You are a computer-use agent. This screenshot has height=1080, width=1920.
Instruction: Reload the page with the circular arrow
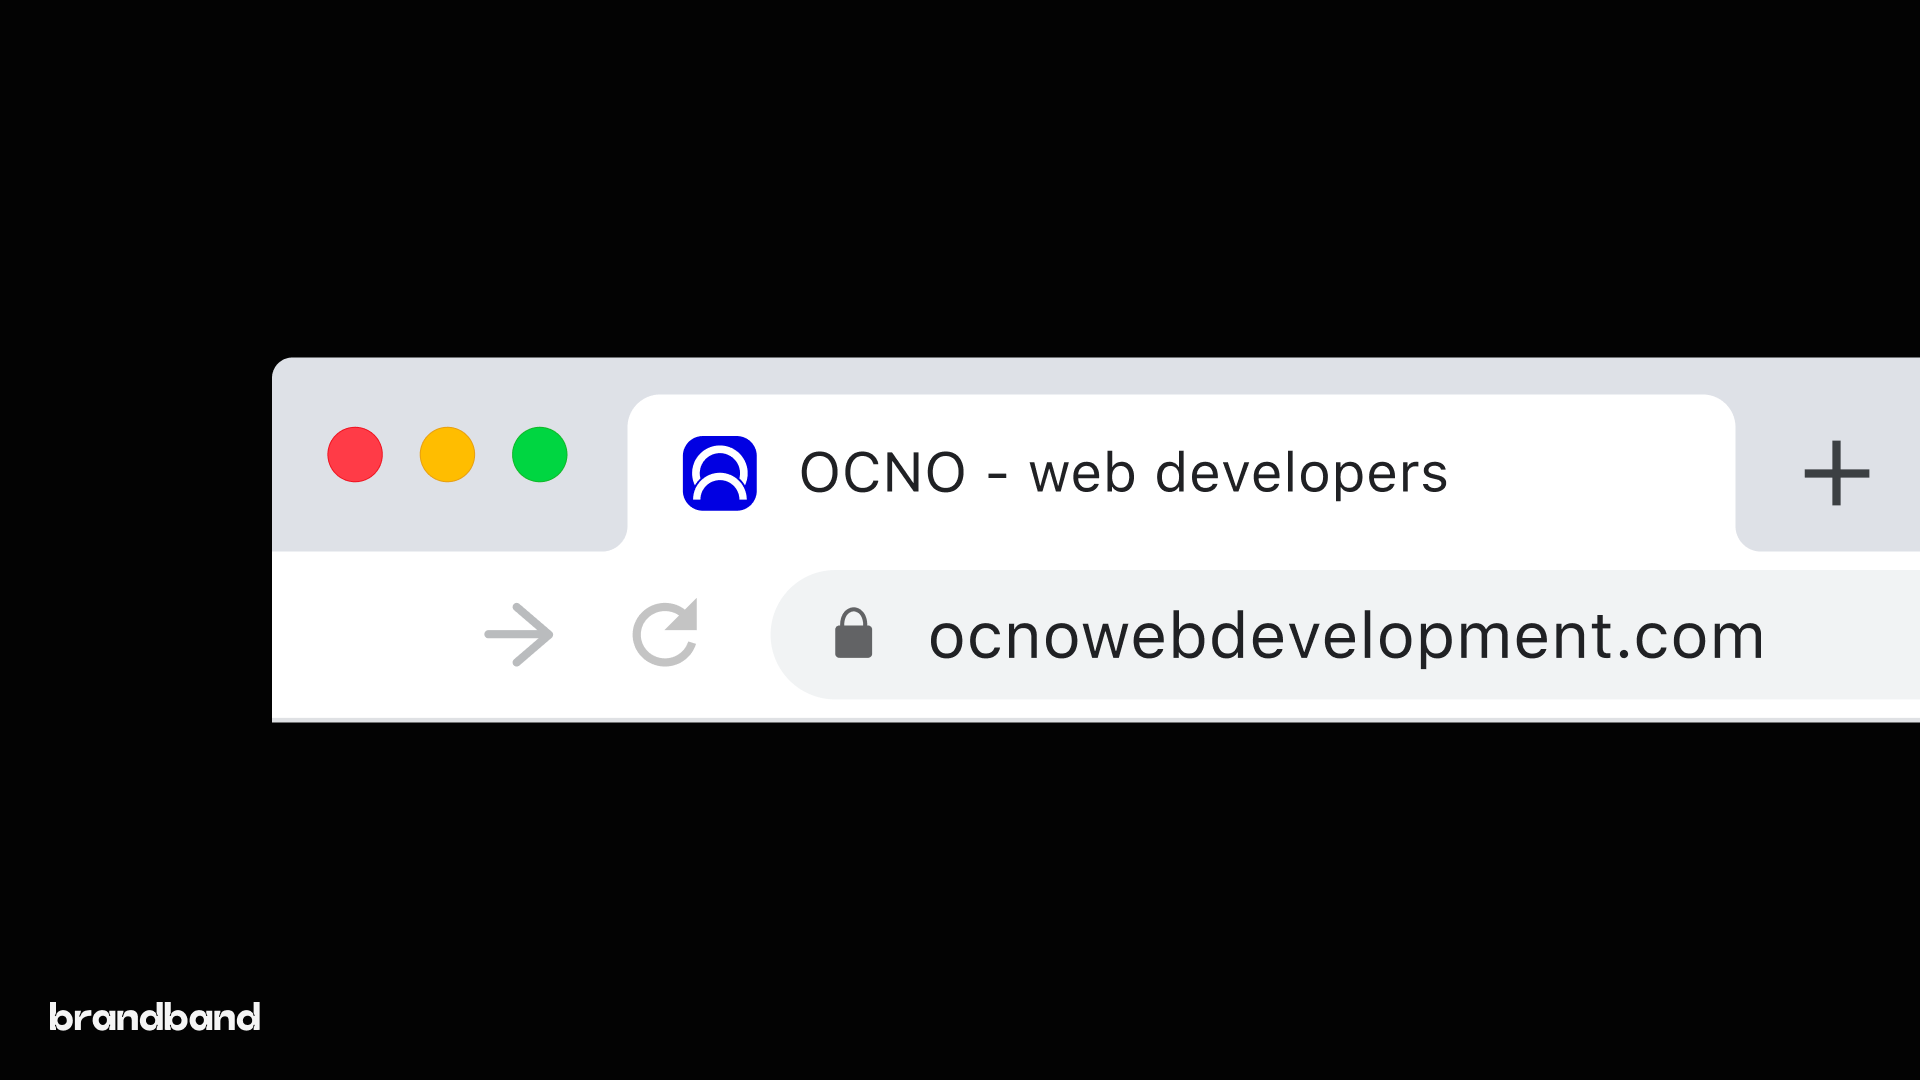[665, 633]
